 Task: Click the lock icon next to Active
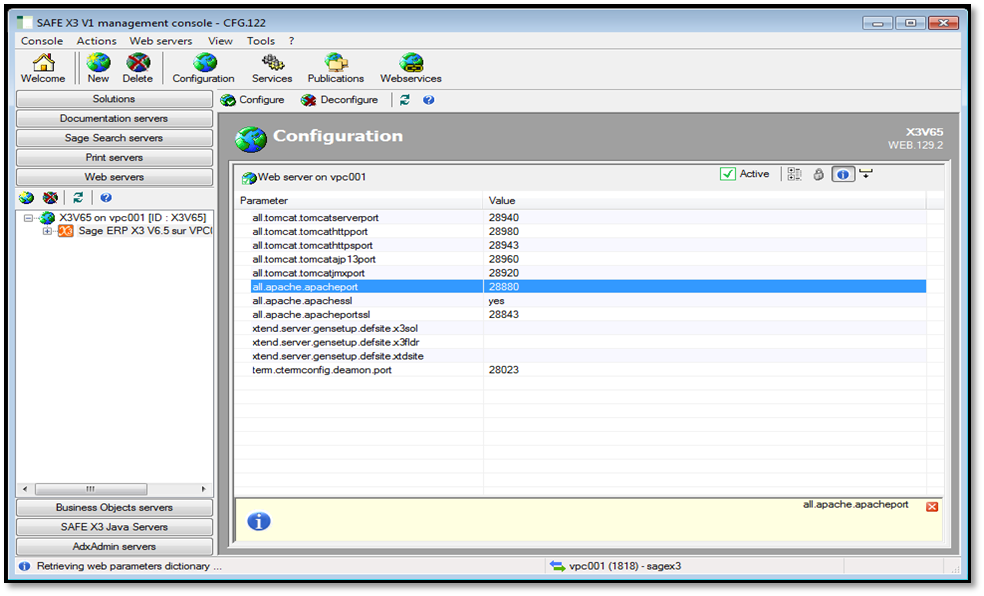pyautogui.click(x=818, y=174)
